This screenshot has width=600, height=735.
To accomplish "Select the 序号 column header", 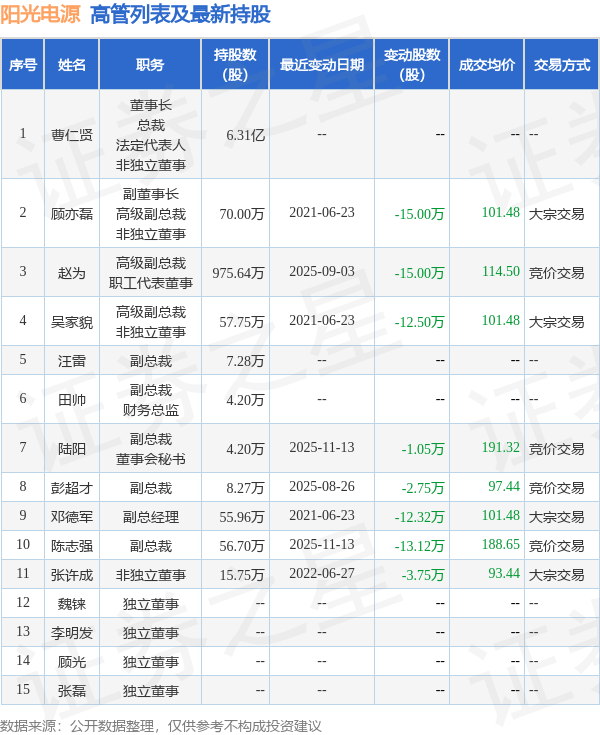I will point(23,65).
